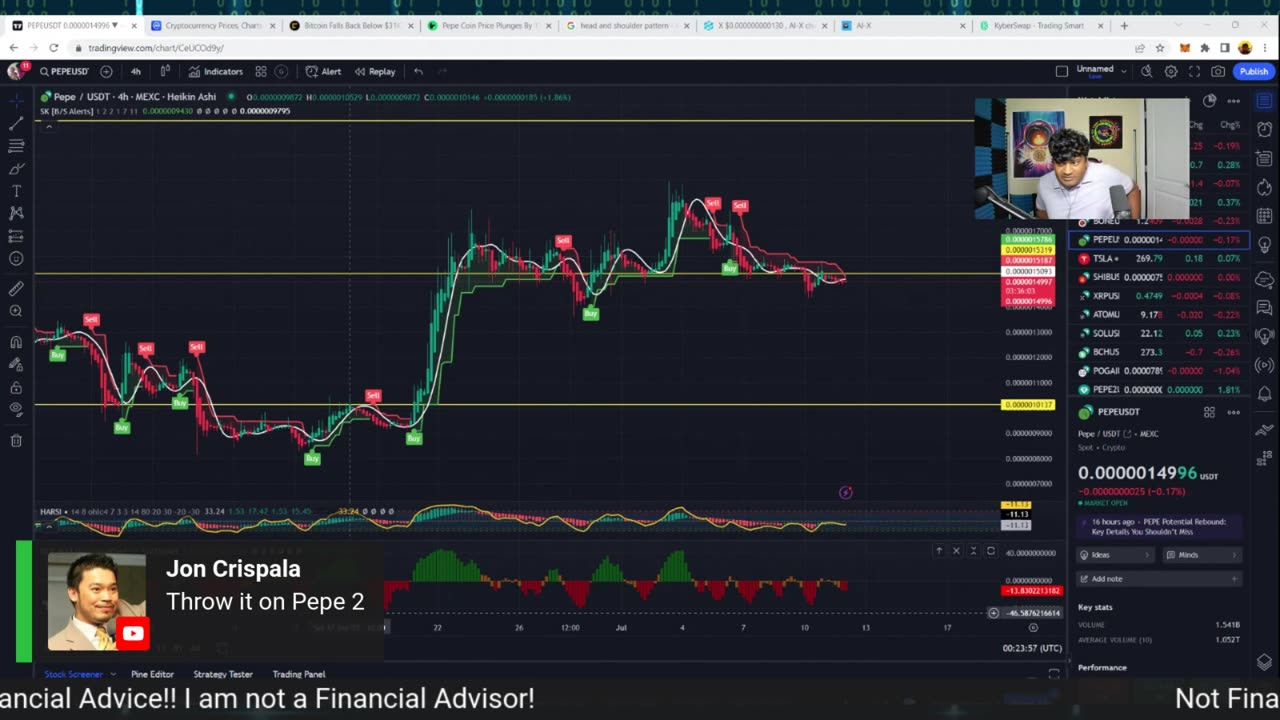The width and height of the screenshot is (1280, 720).
Task: Open the Unnamed layout dropdown arrow
Action: coord(1125,71)
